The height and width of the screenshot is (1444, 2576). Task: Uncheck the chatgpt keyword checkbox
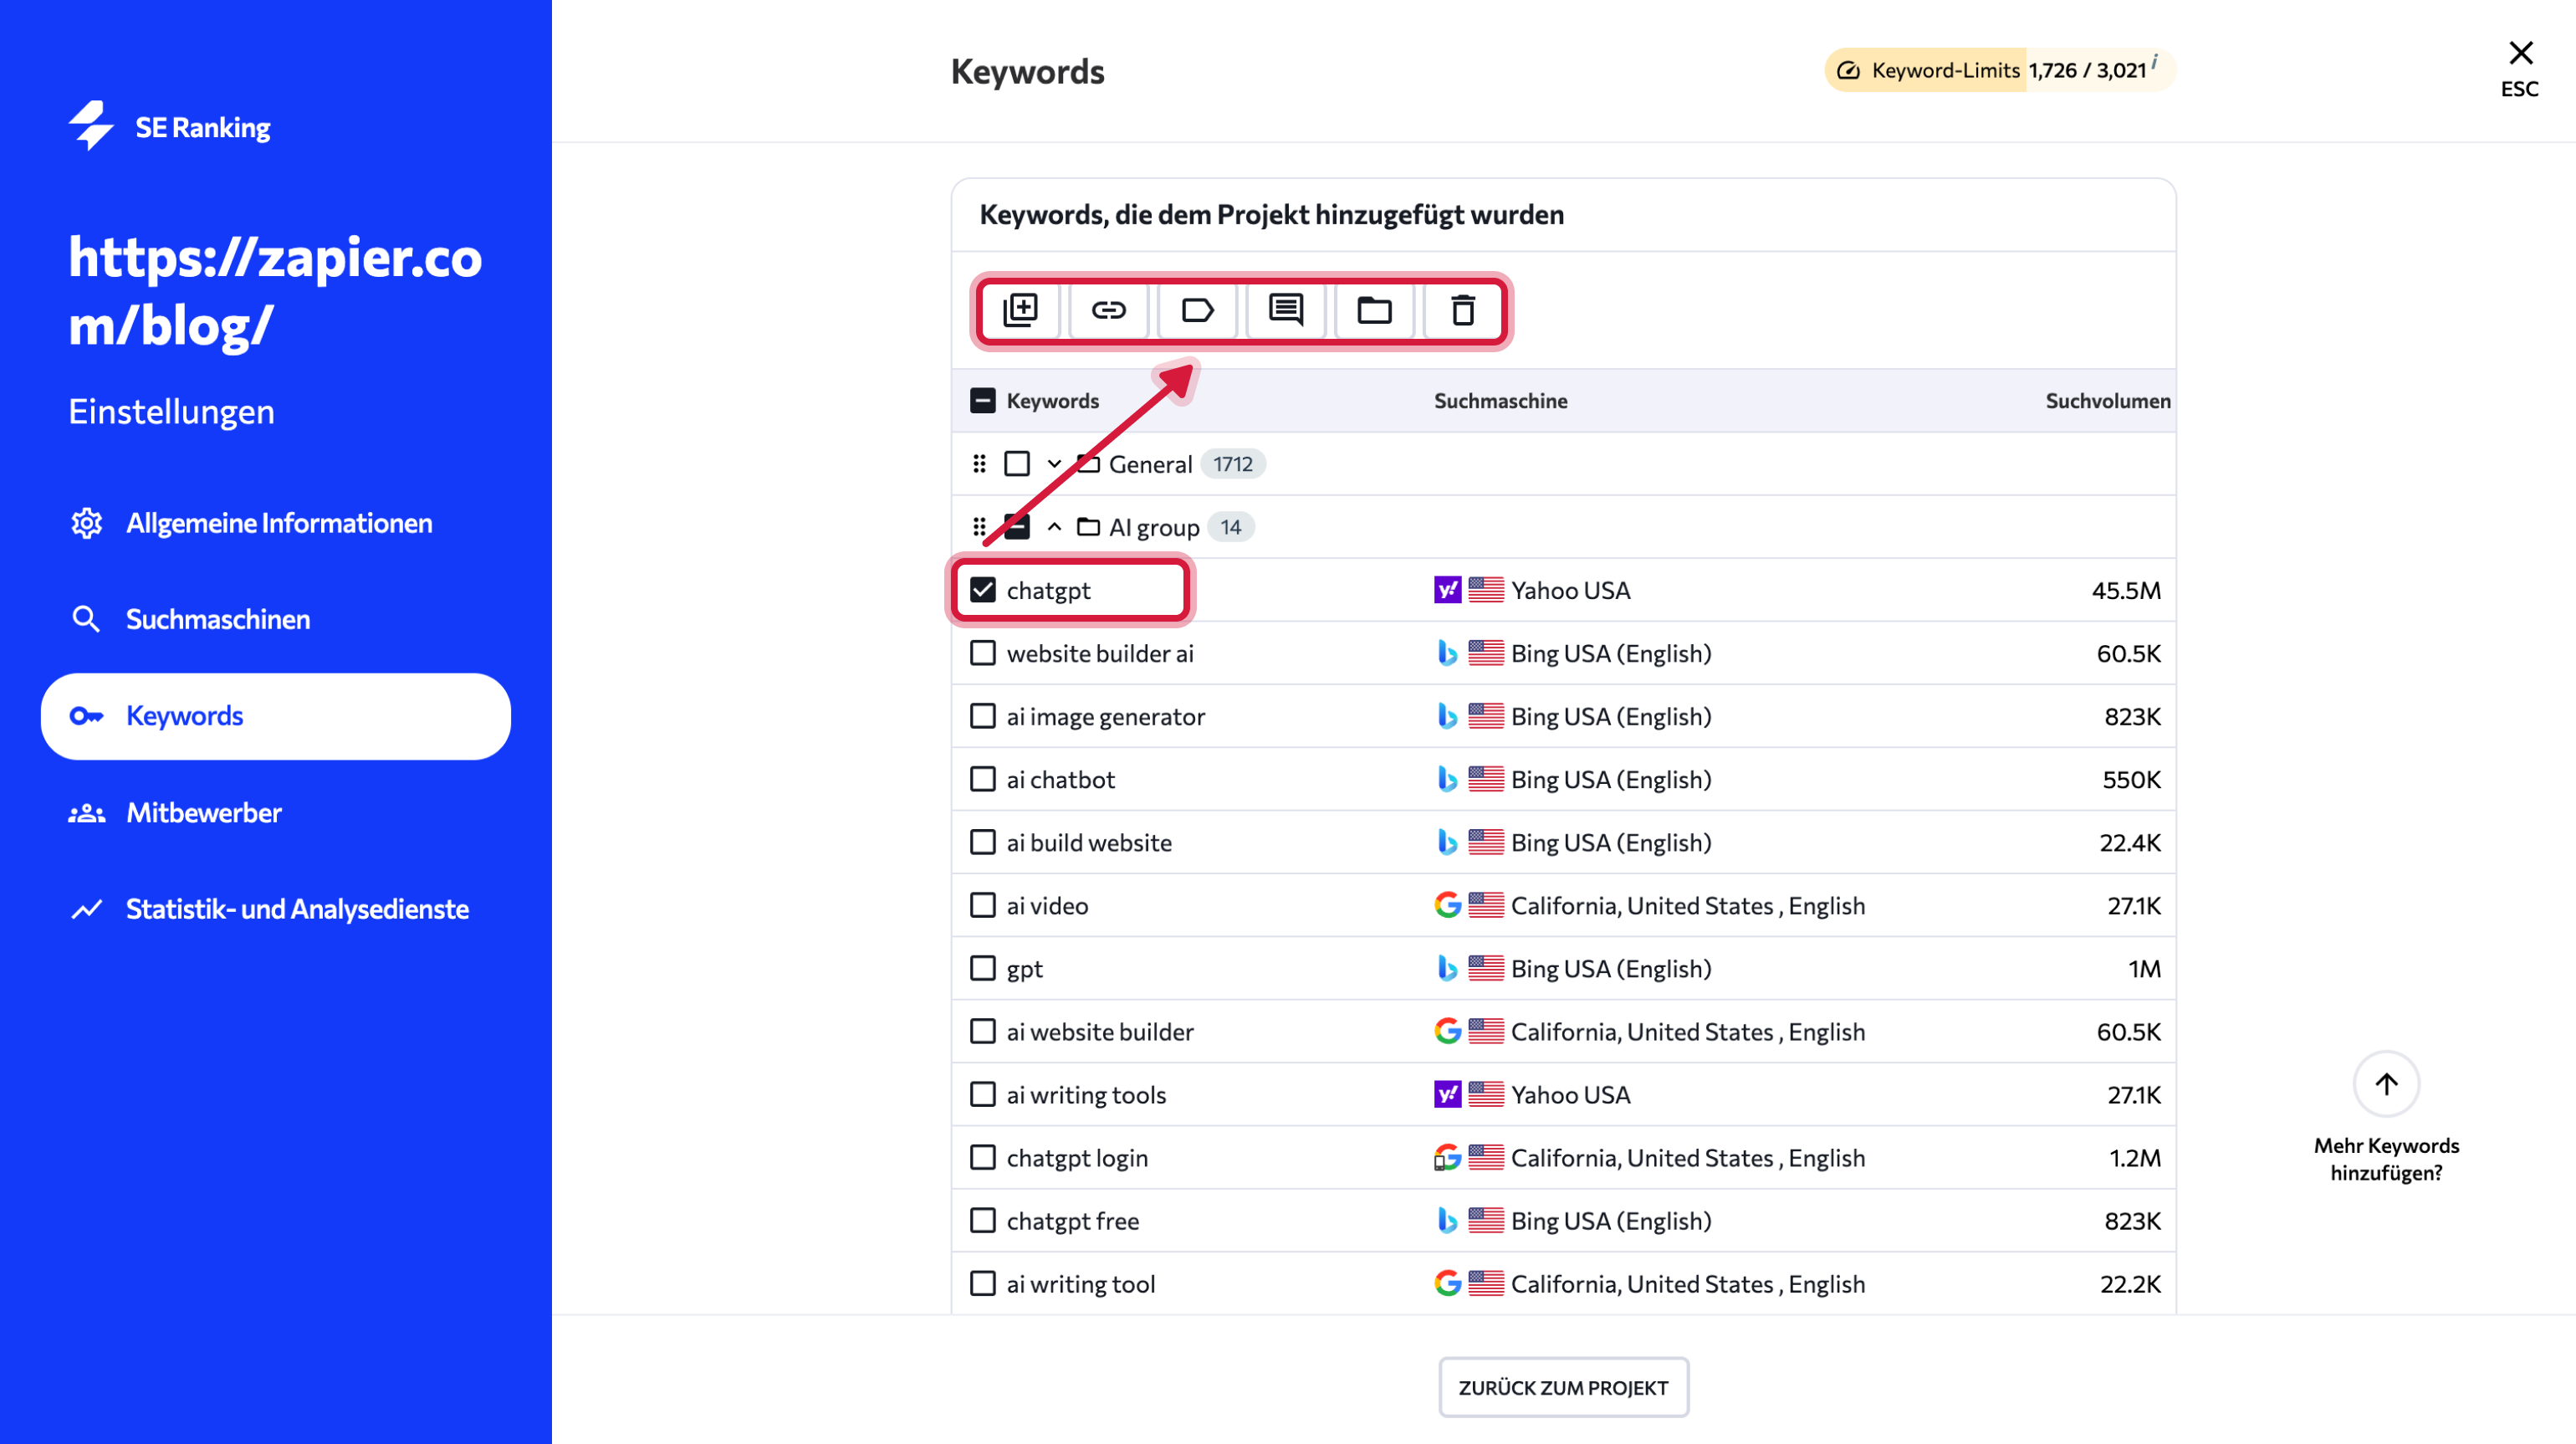click(983, 590)
